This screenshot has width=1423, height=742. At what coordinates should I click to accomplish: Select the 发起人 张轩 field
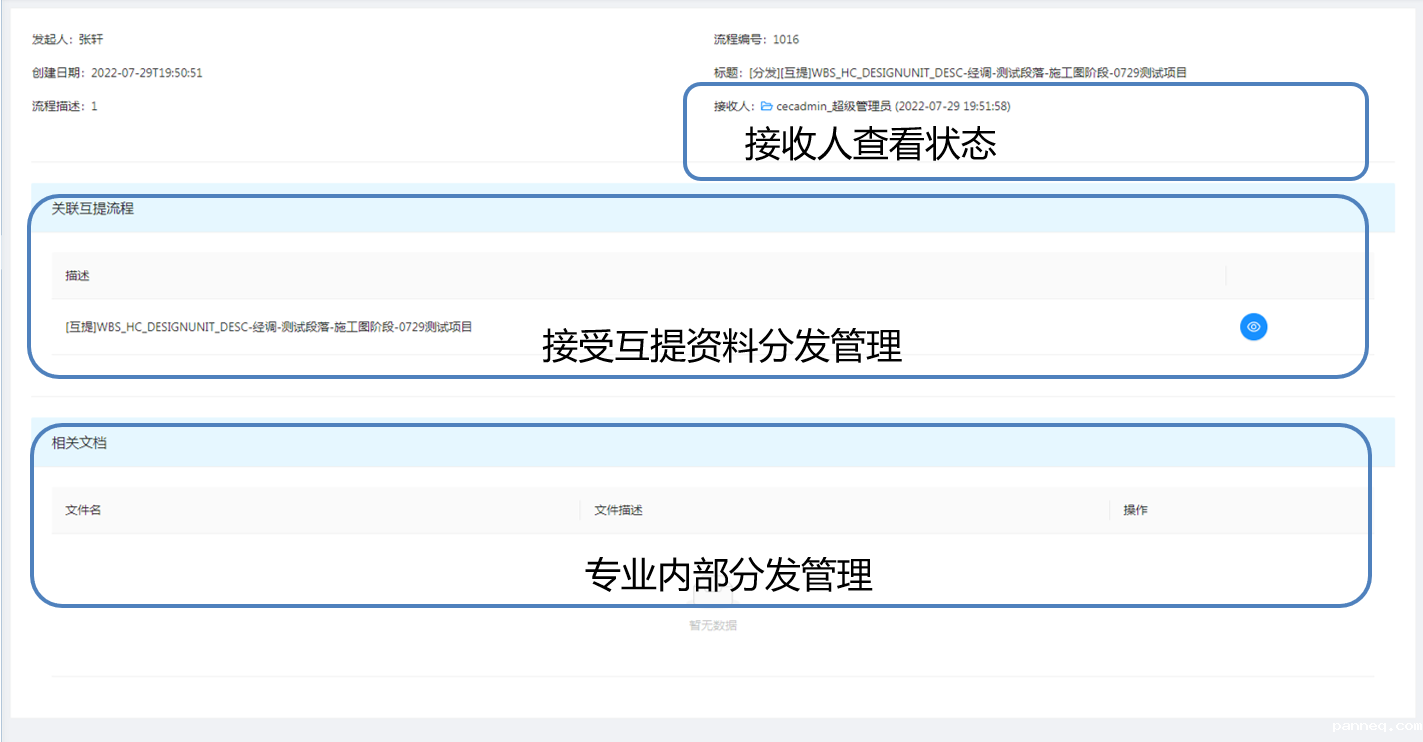click(68, 40)
